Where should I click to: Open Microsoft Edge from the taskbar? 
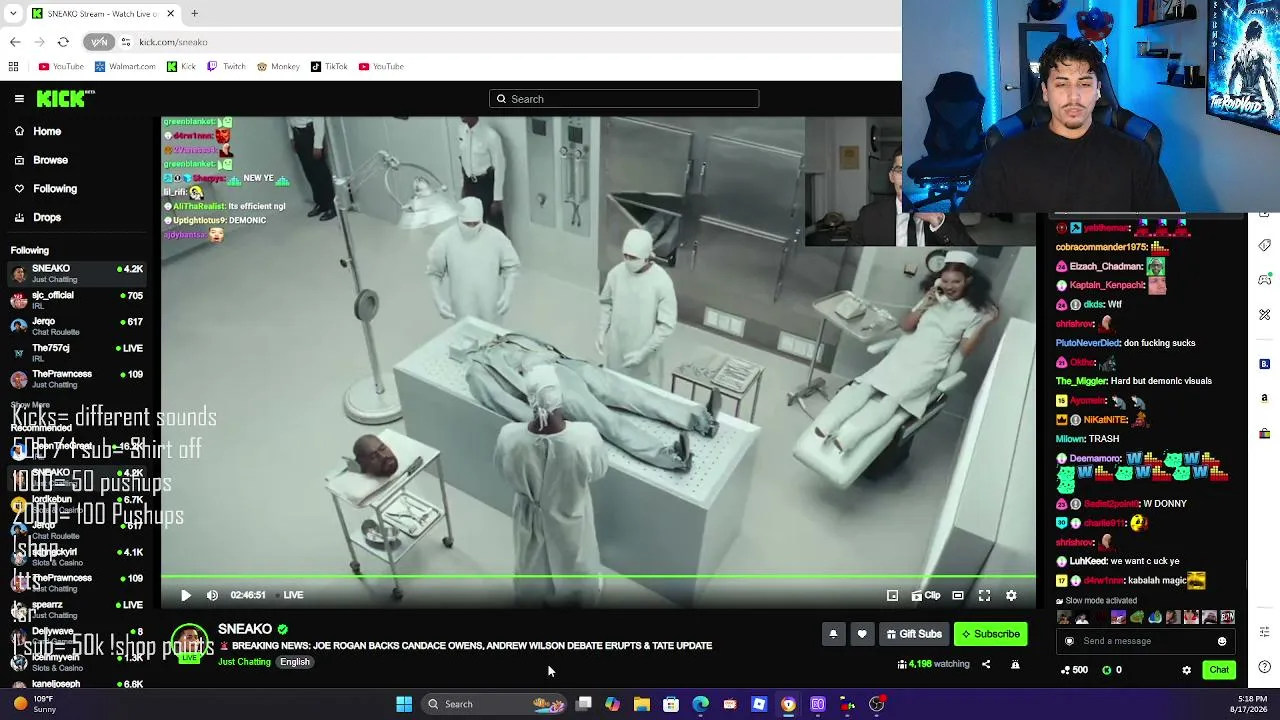coord(701,704)
